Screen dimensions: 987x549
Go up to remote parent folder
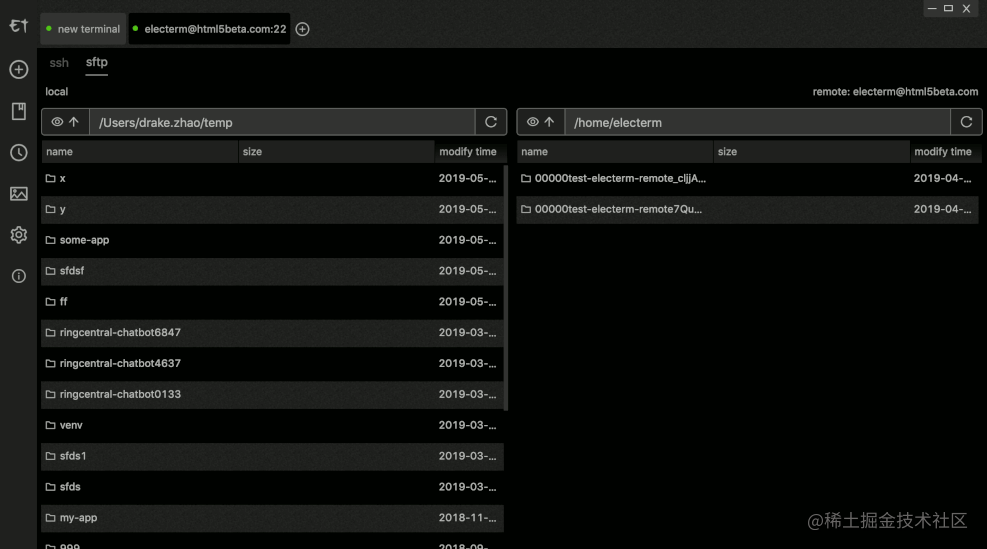pos(549,122)
